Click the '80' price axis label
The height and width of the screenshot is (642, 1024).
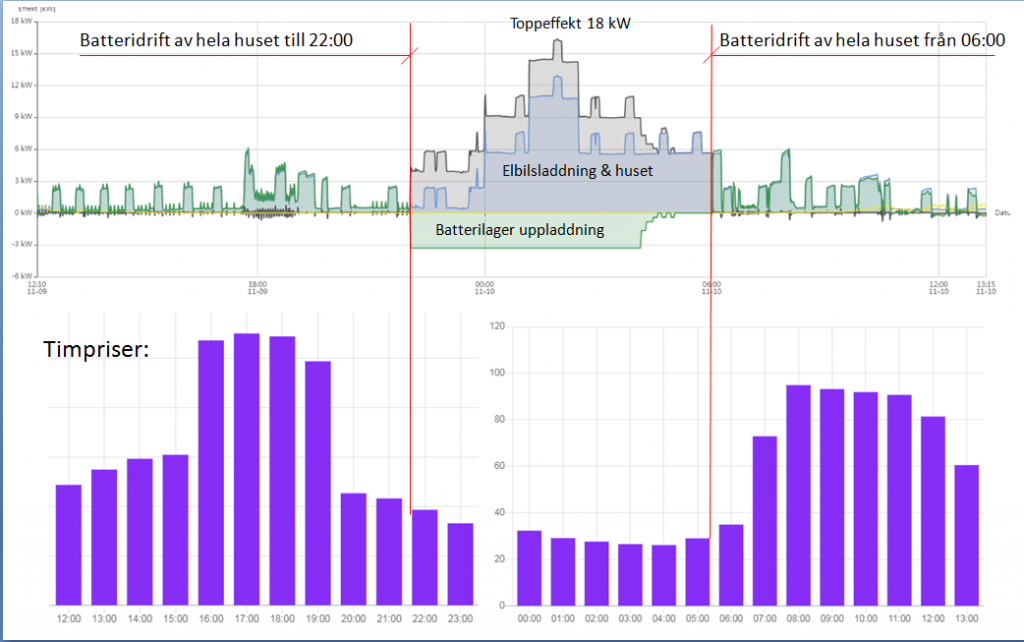click(500, 419)
